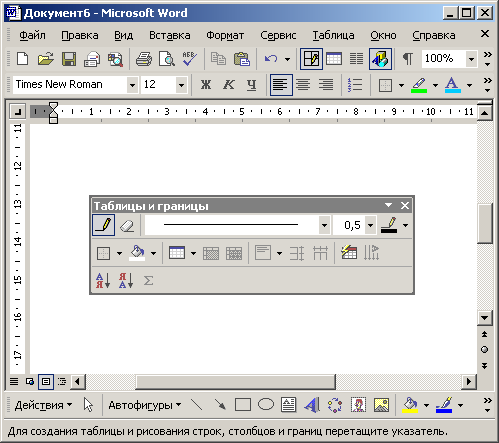
Task: Open the 100% zoom dropdown
Action: coord(471,59)
